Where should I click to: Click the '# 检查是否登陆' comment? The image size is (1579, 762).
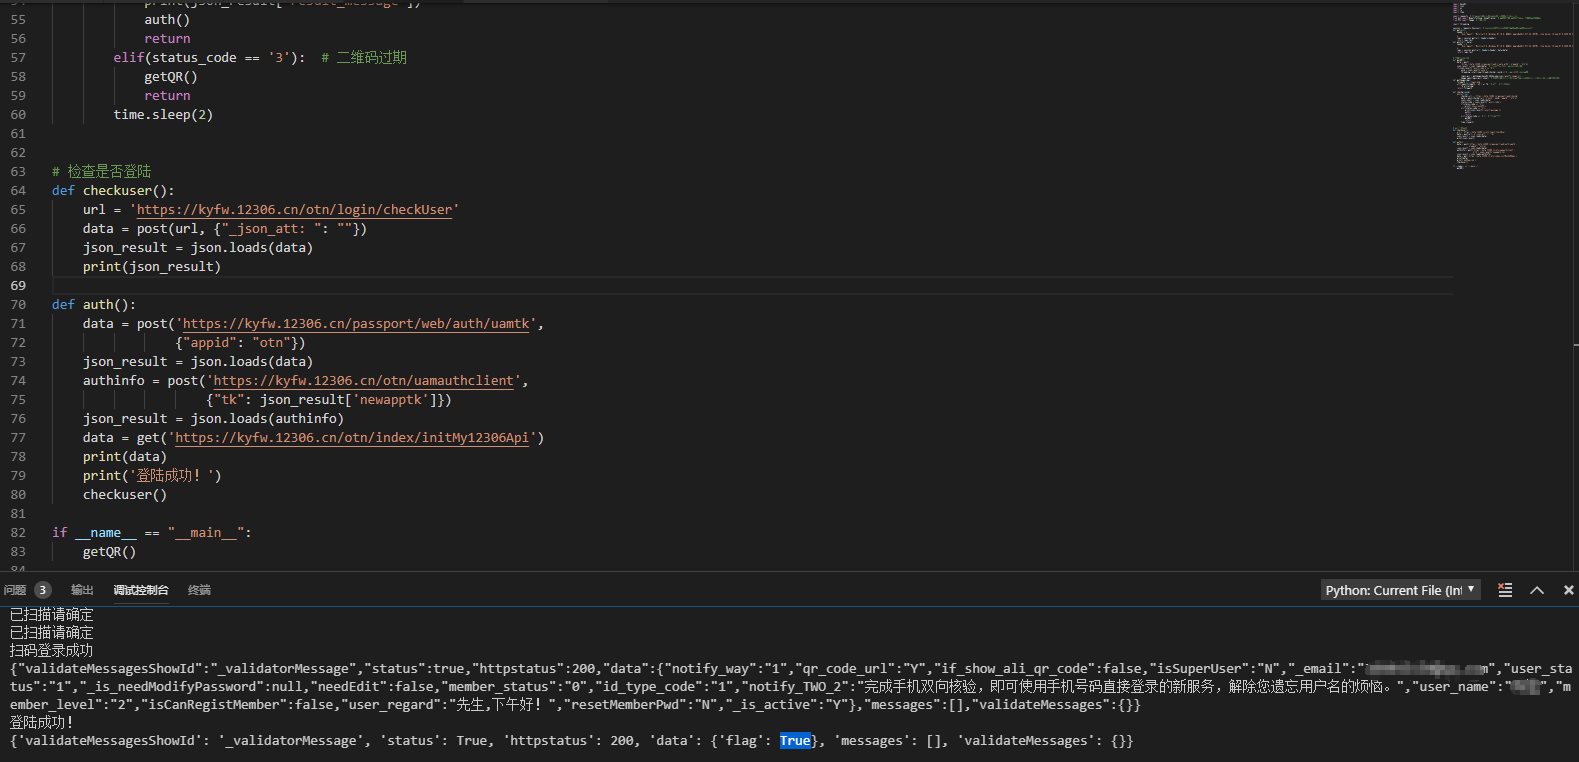click(102, 172)
